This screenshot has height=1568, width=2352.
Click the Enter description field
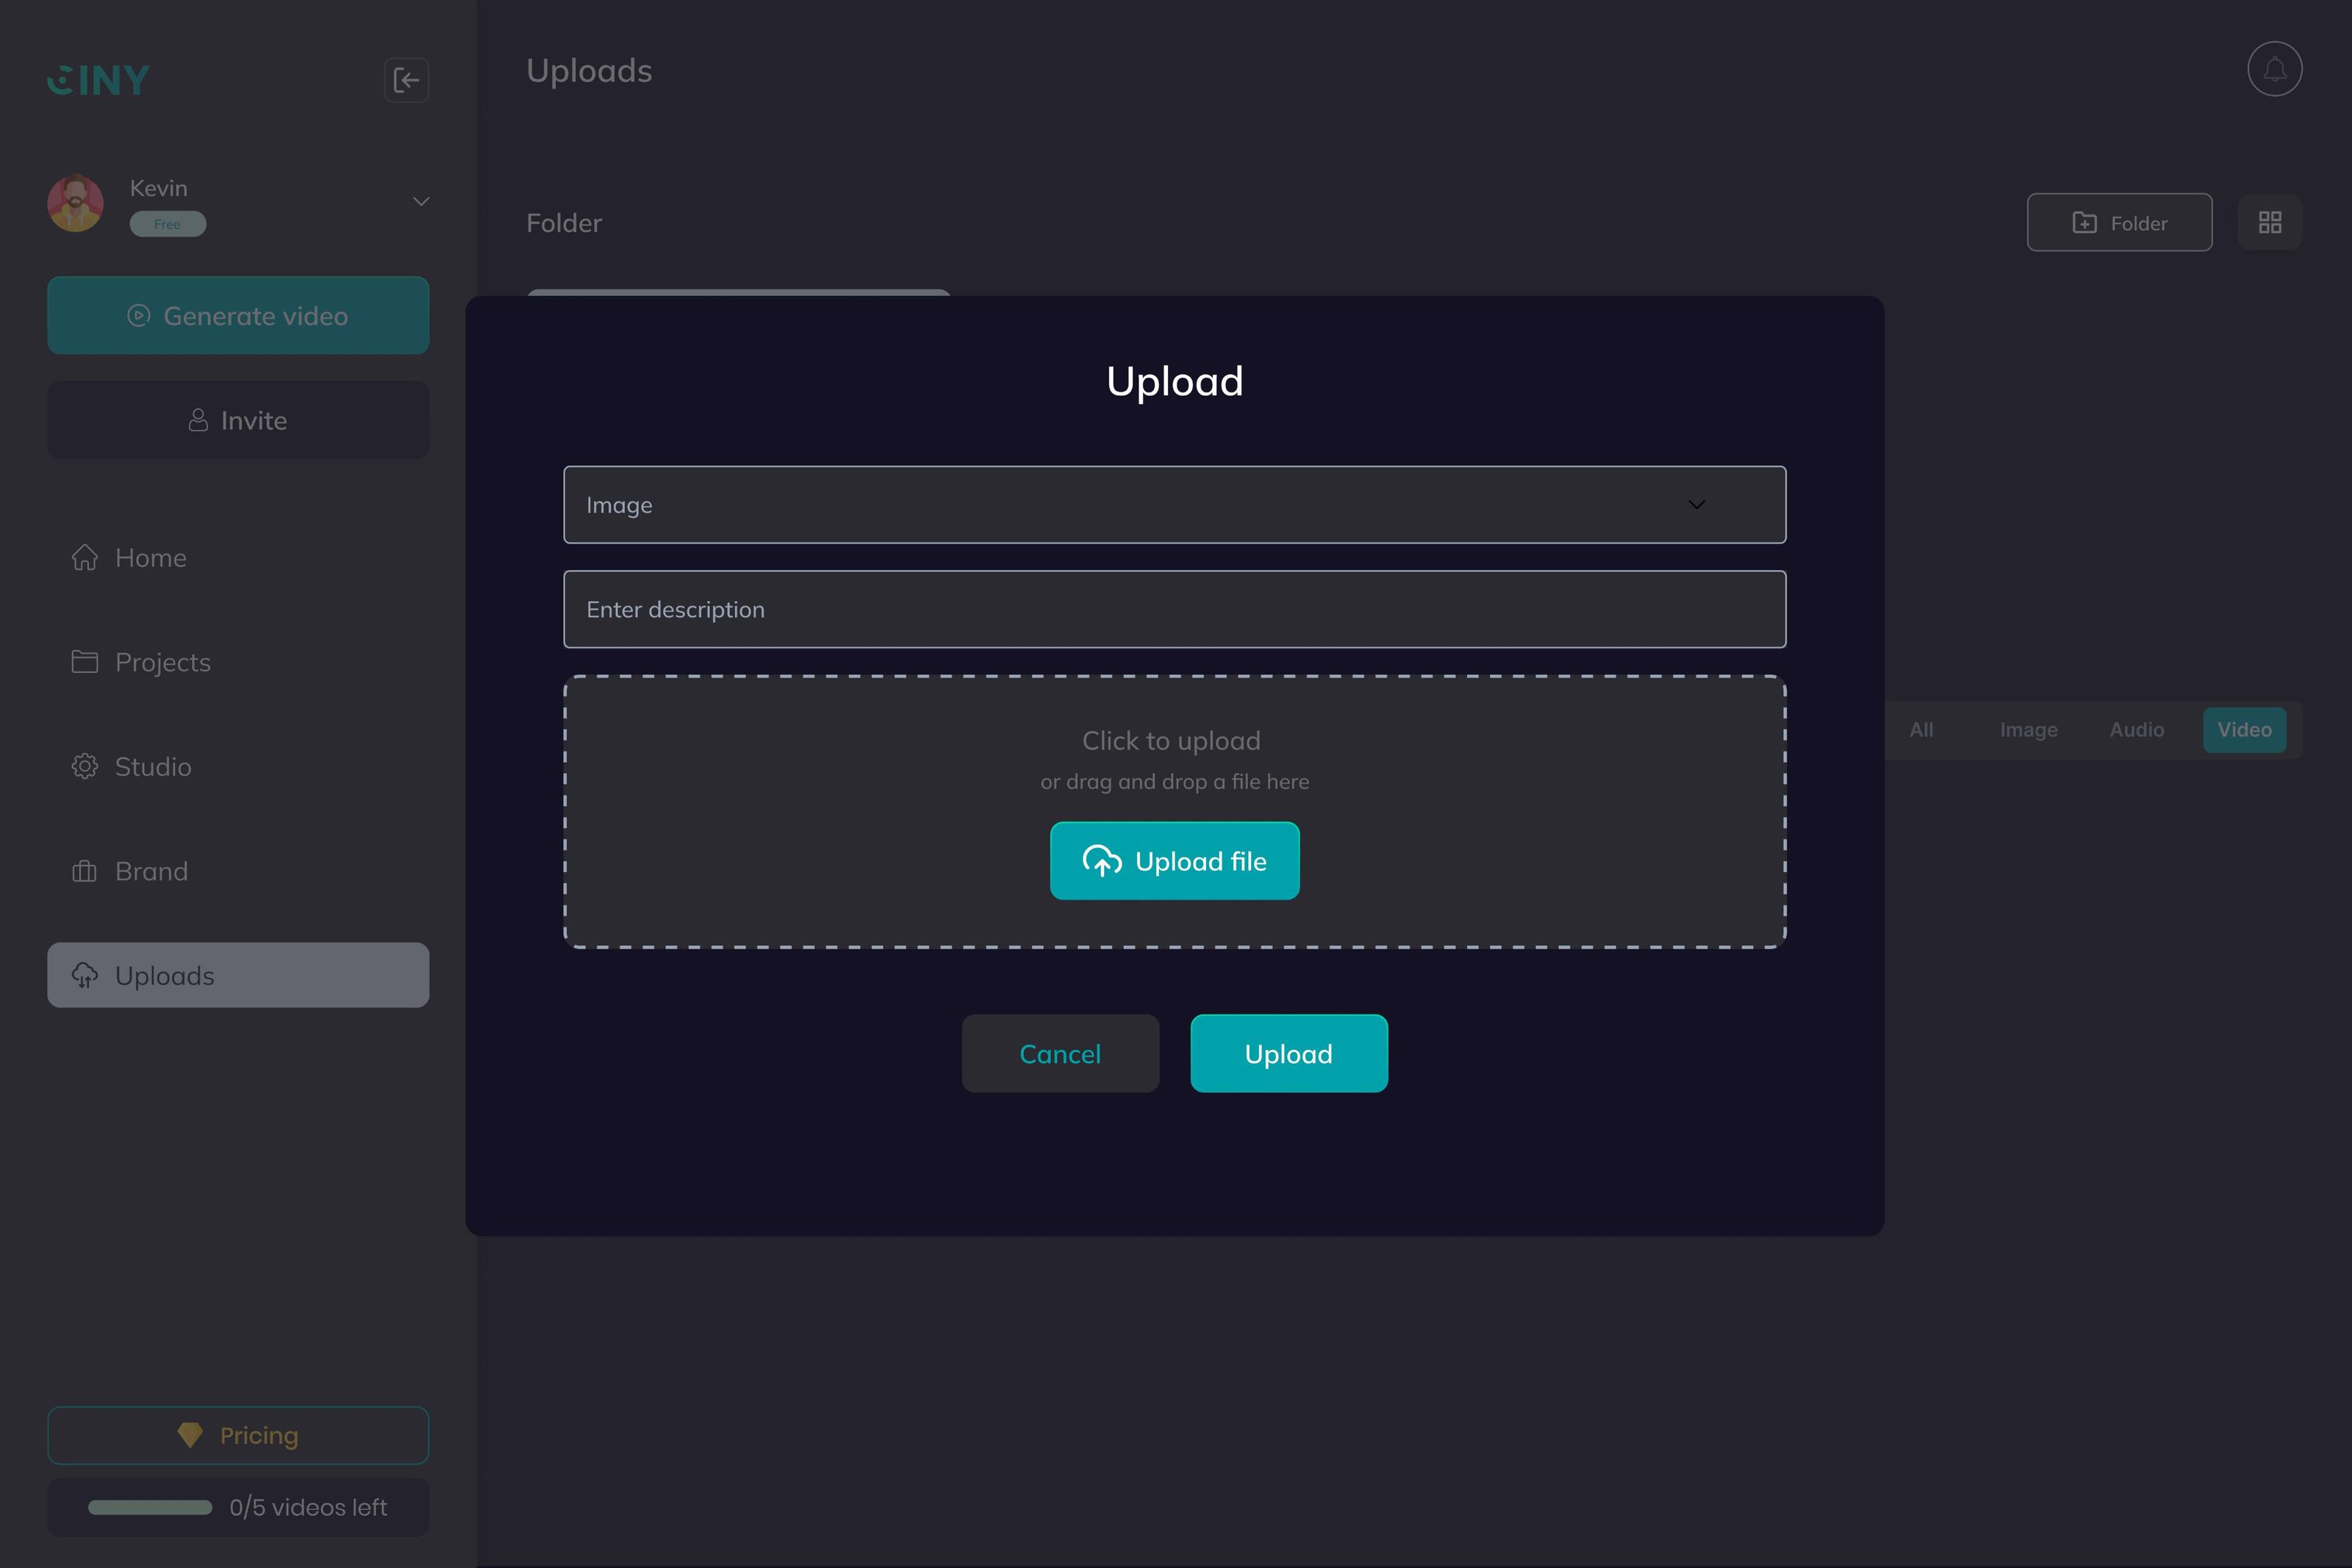click(x=1174, y=609)
